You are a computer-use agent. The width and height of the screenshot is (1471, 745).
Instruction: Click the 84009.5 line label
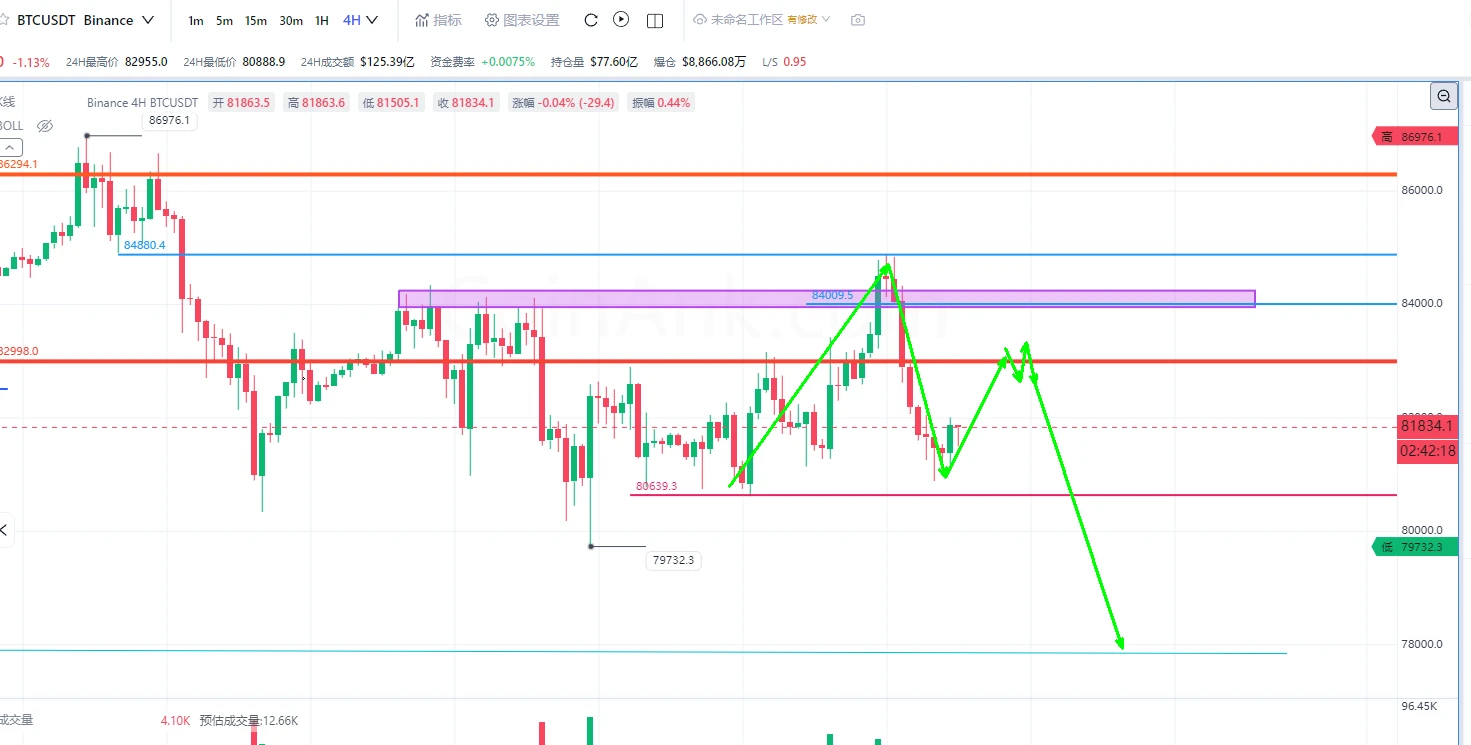tap(832, 295)
